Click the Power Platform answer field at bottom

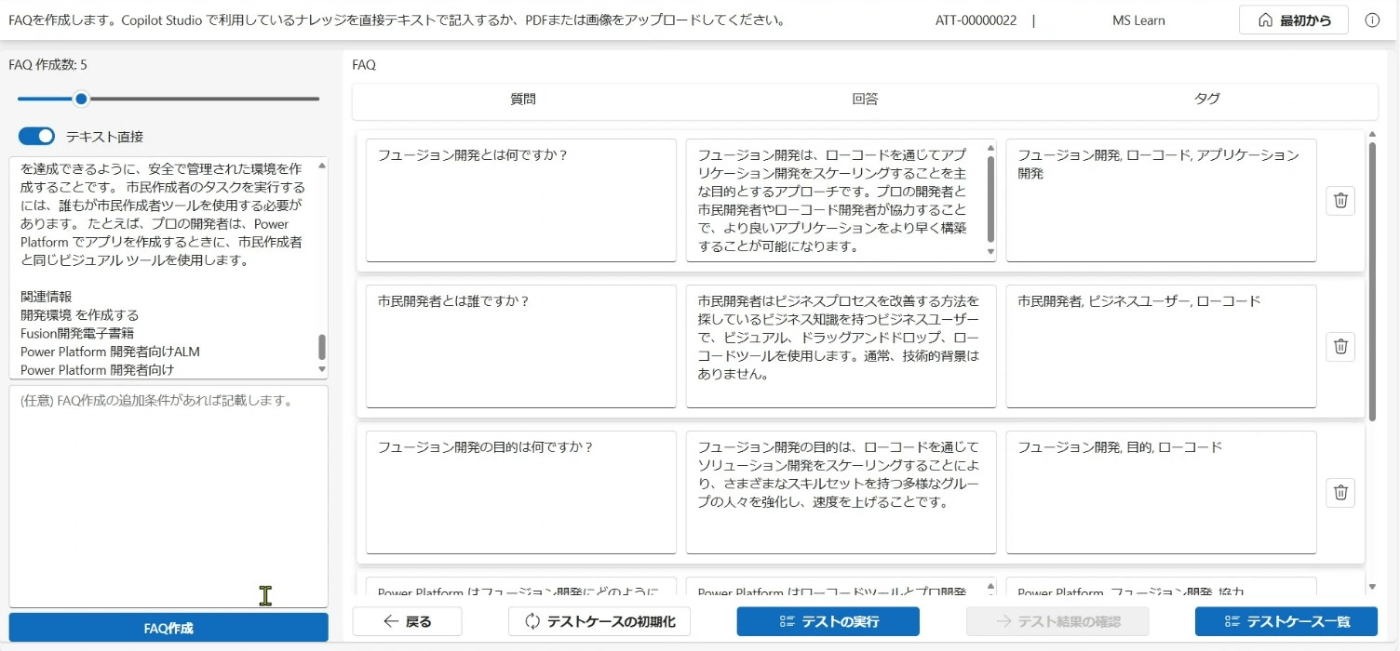click(x=841, y=588)
